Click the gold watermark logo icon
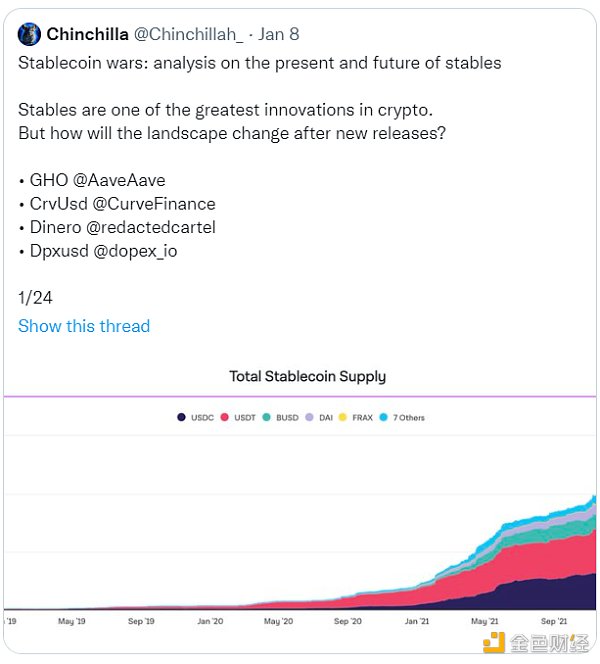Image resolution: width=600 pixels, height=664 pixels. coord(493,642)
